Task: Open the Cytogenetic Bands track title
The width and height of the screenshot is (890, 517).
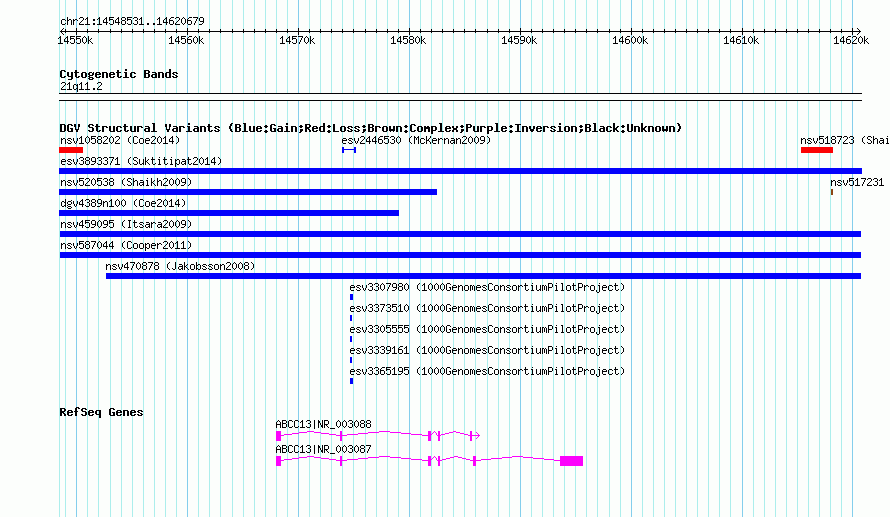Action: point(119,74)
